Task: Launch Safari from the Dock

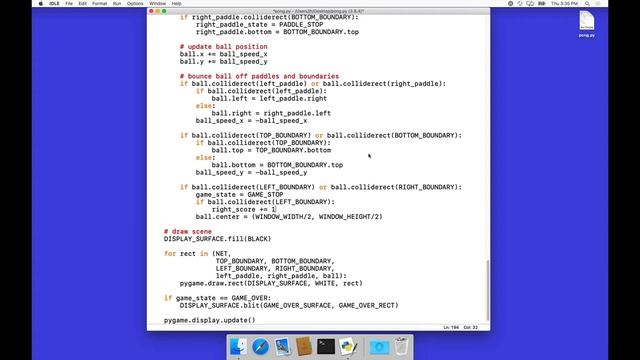Action: tap(260, 347)
